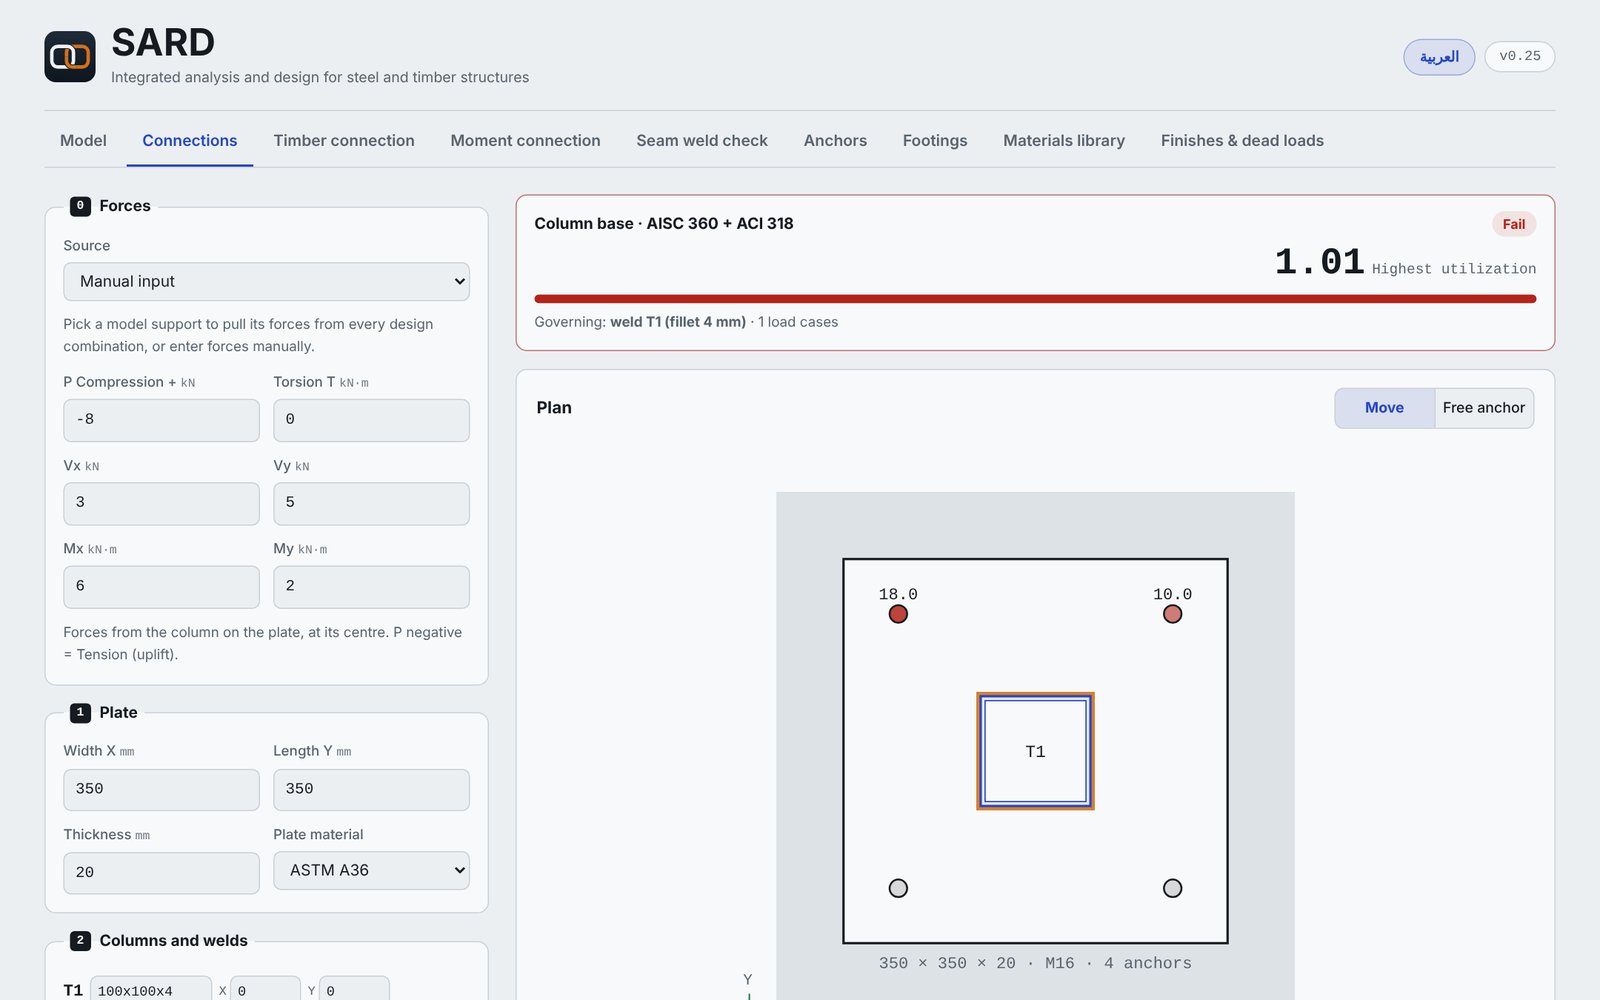The height and width of the screenshot is (1000, 1600).
Task: Enable Free anchor mode
Action: [x=1484, y=408]
